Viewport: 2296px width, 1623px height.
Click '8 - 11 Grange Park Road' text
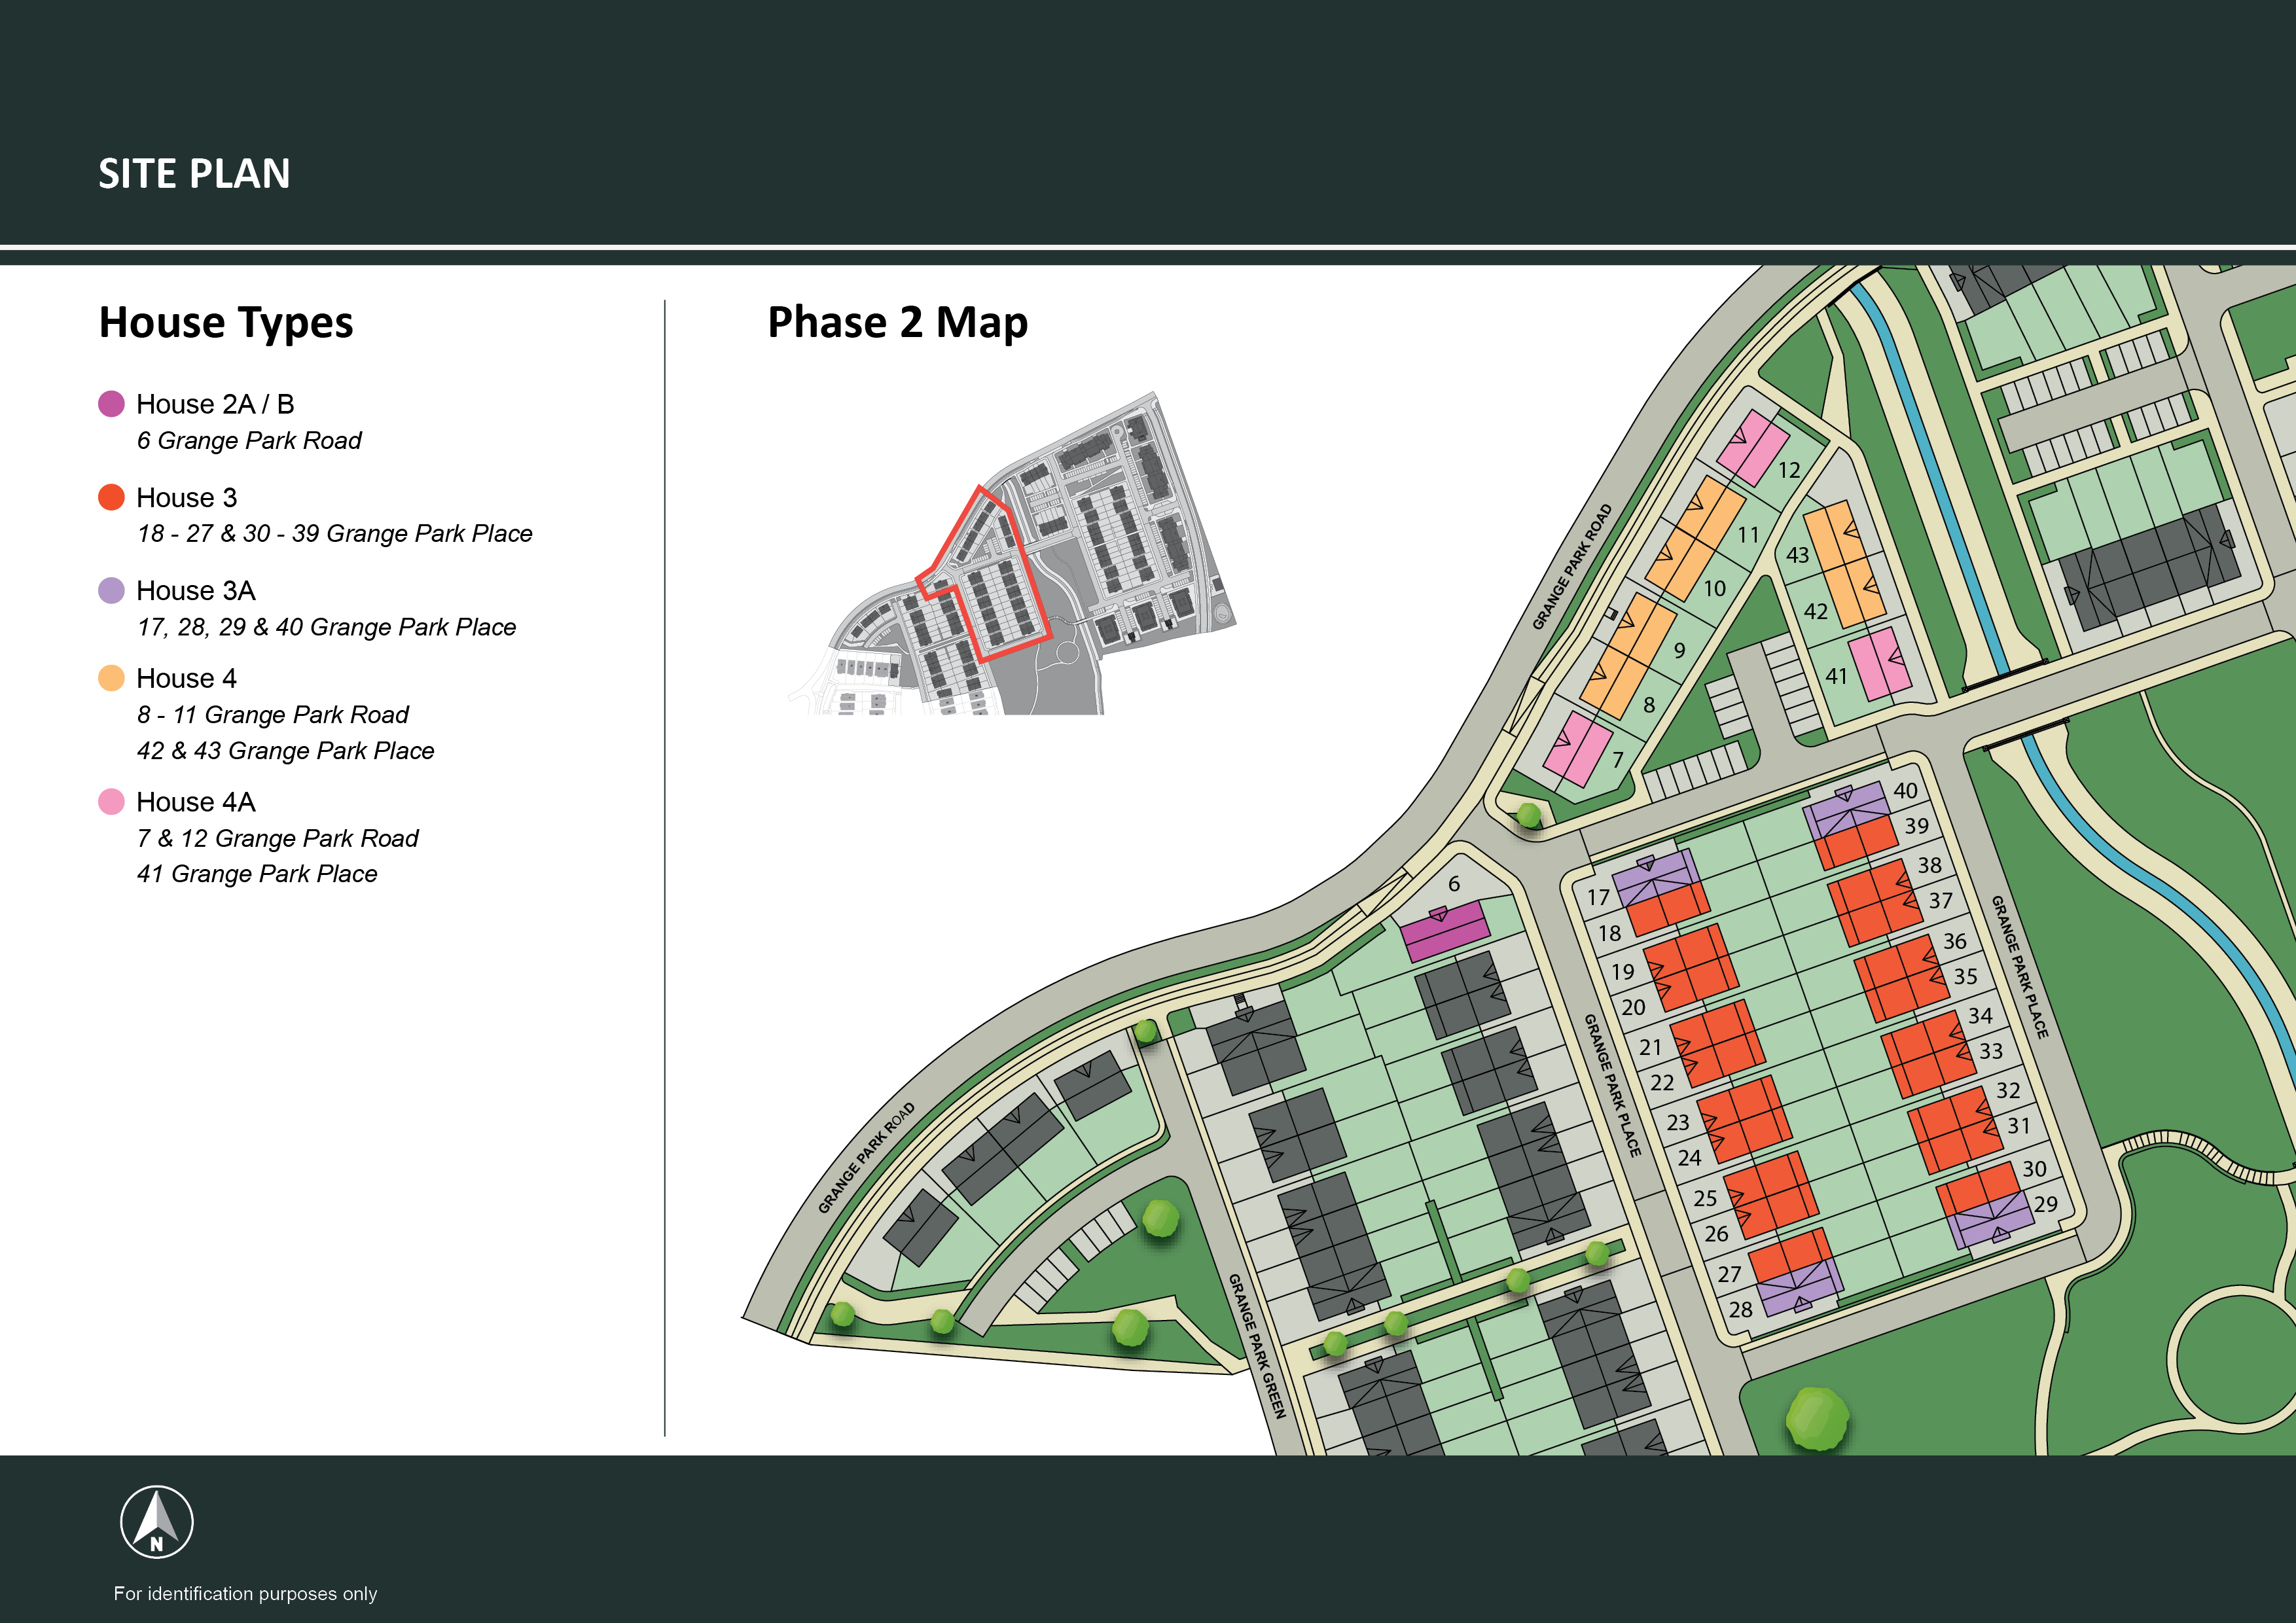[273, 715]
